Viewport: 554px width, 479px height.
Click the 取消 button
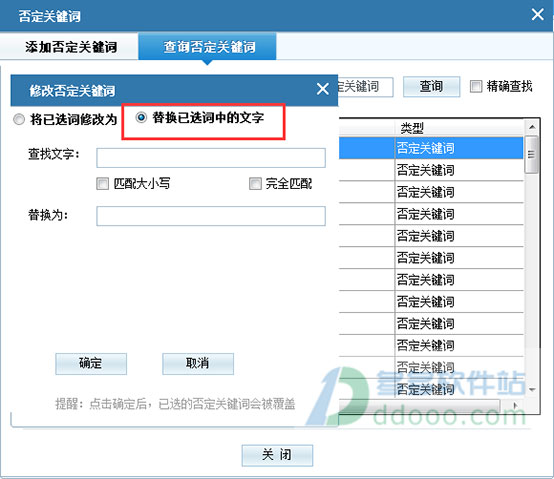point(198,363)
